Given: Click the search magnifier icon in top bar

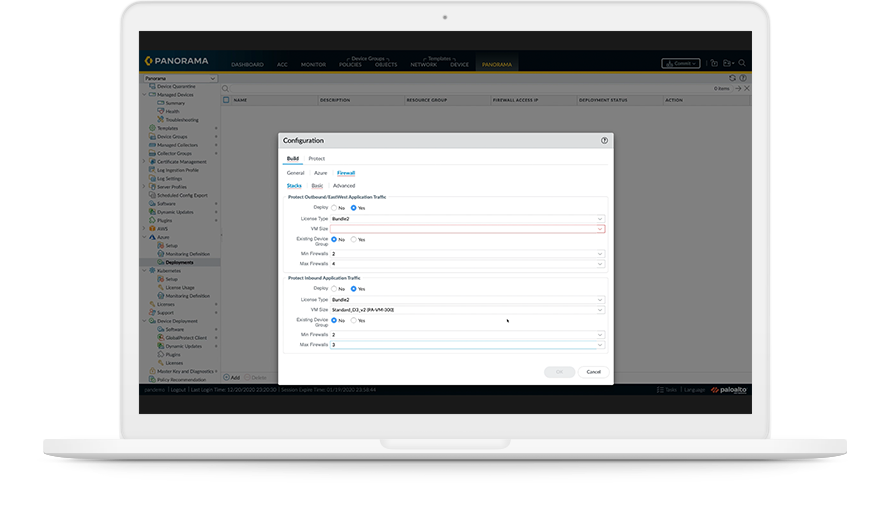Looking at the screenshot, I should [742, 63].
